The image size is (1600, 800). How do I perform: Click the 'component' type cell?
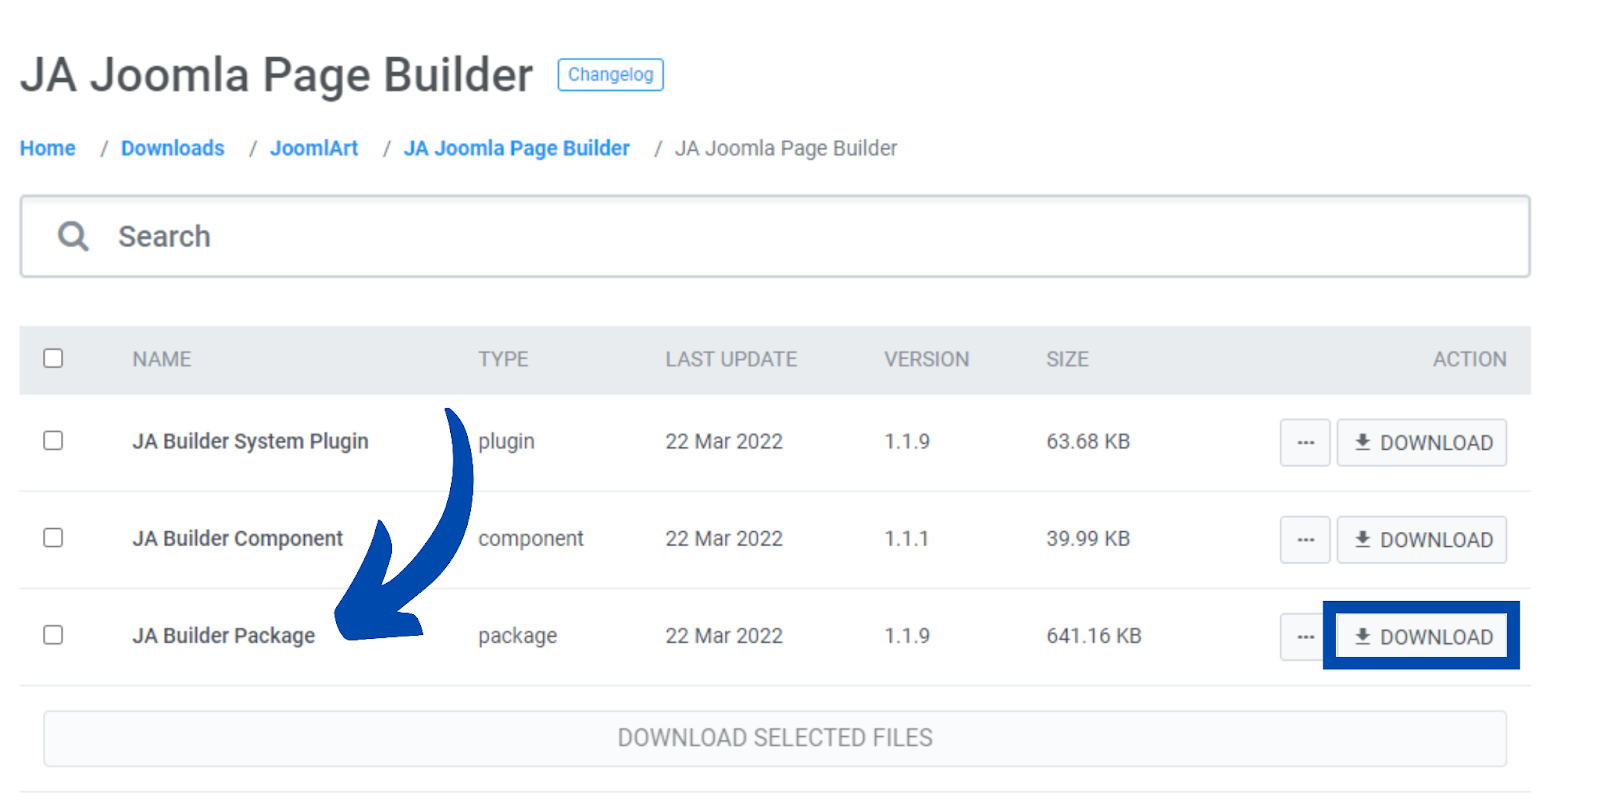click(x=531, y=538)
